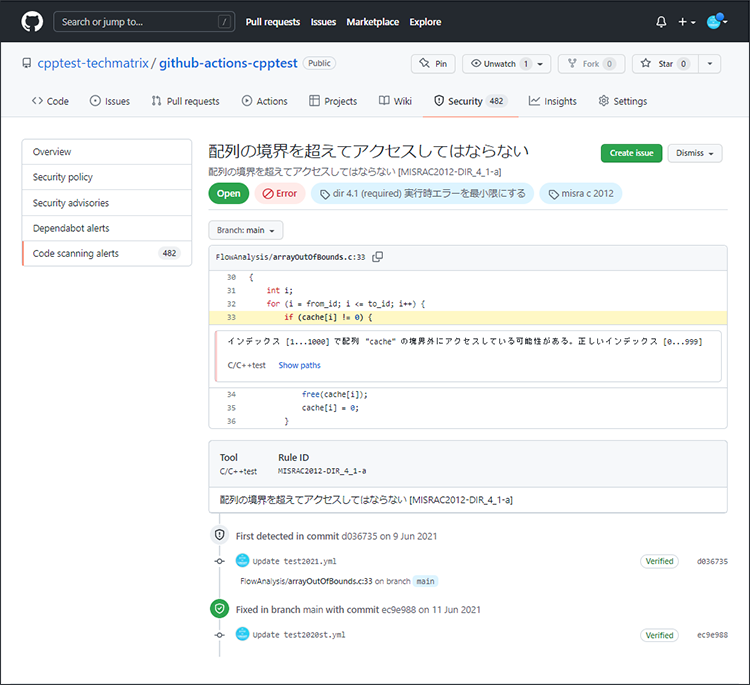Viewport: 750px width, 685px height.
Task: Select Overview in security sidebar
Action: [107, 152]
